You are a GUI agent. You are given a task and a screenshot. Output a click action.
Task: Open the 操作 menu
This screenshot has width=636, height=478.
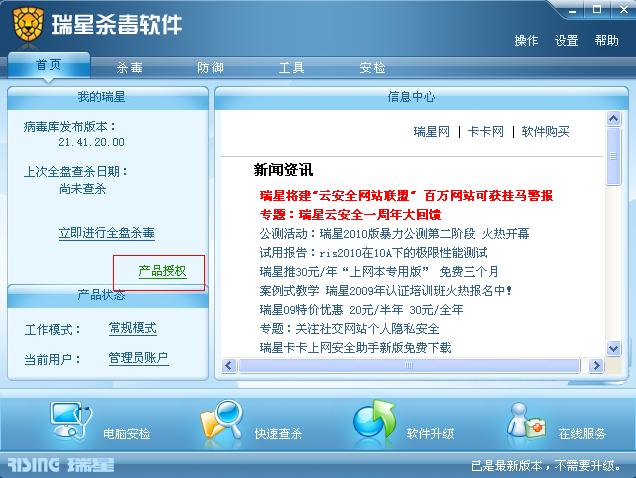coord(526,41)
